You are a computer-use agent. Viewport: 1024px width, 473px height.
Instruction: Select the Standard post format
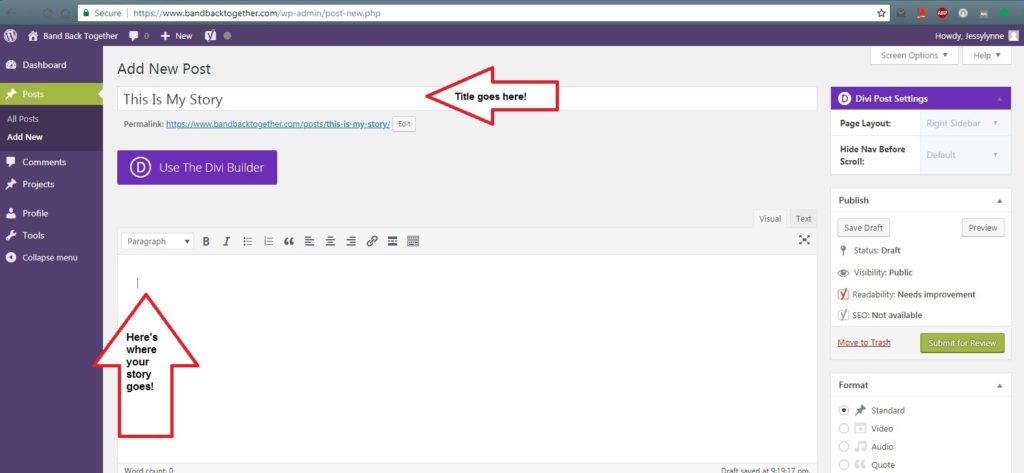pyautogui.click(x=844, y=410)
